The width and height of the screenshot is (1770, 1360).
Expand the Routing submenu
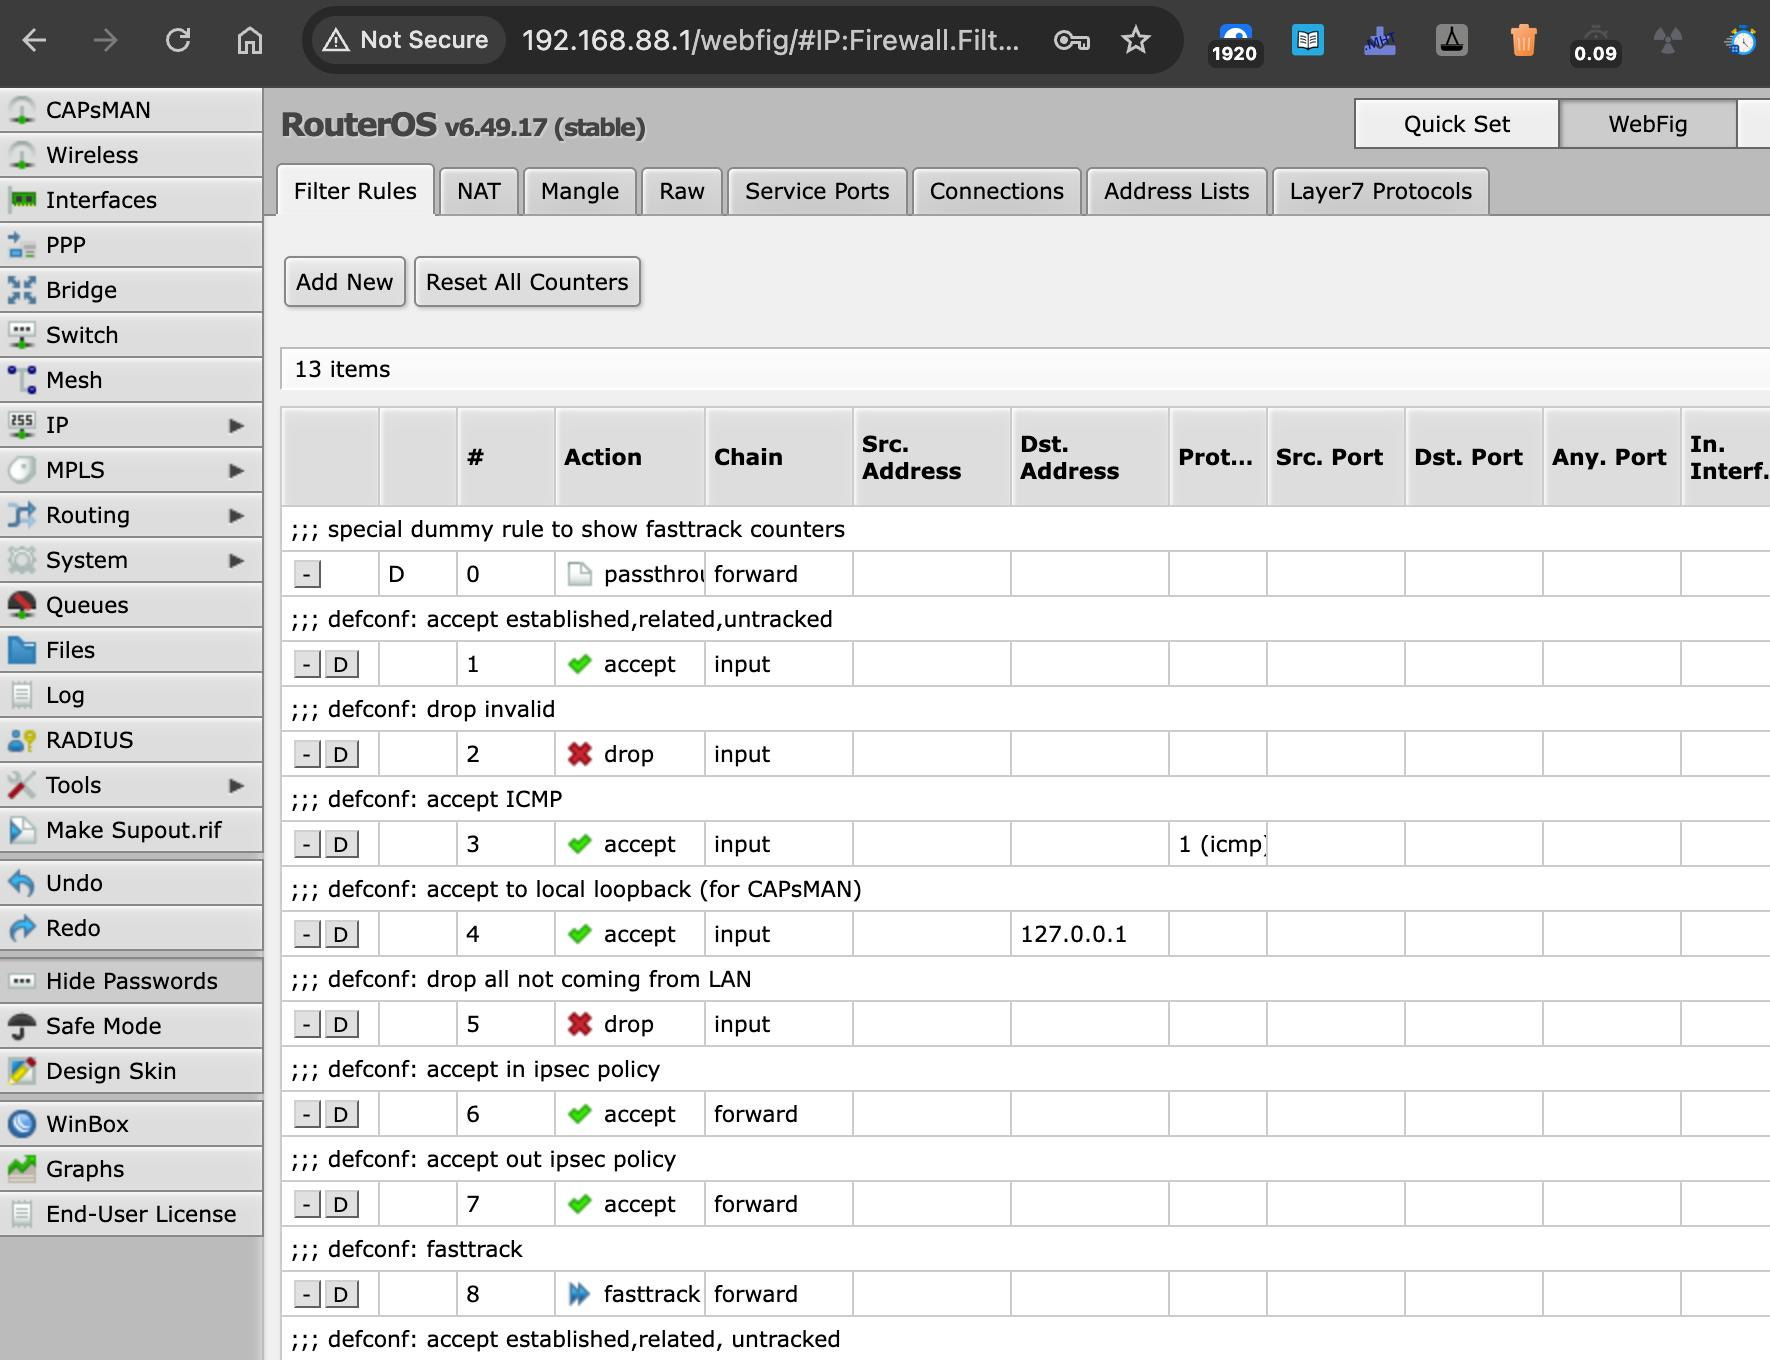click(236, 515)
